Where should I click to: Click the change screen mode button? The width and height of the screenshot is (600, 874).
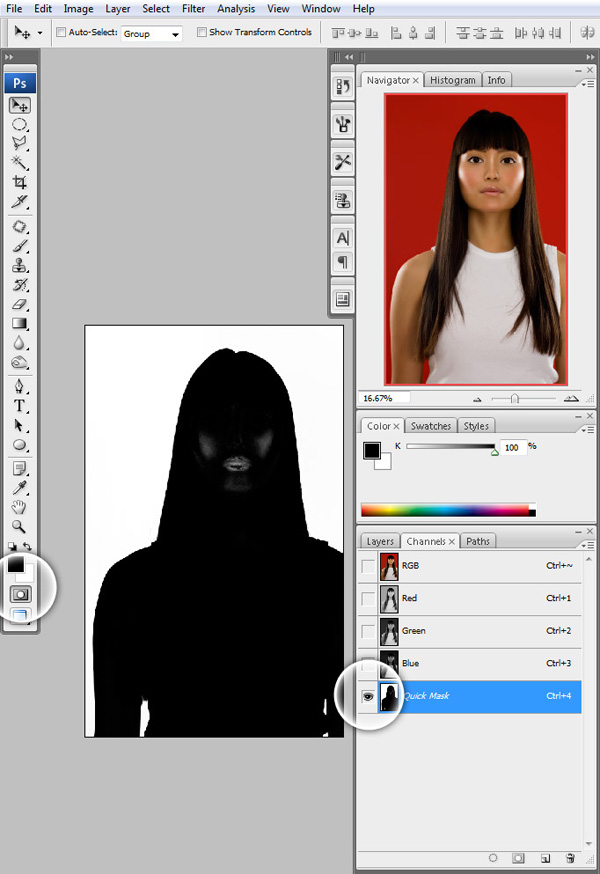point(20,615)
